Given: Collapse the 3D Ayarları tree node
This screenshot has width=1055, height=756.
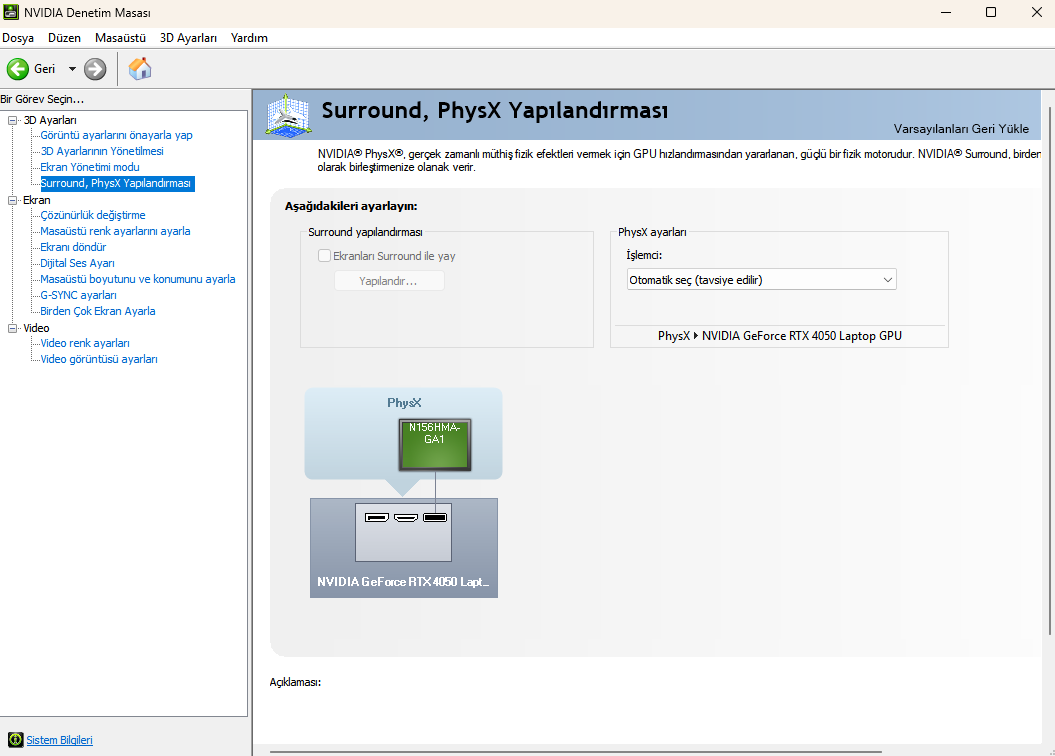Looking at the screenshot, I should [x=12, y=120].
